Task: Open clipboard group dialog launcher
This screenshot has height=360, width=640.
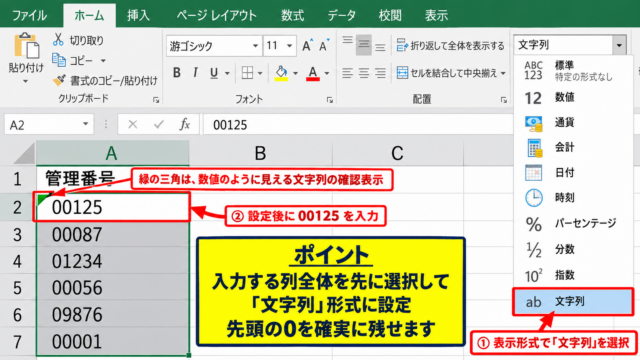Action: pyautogui.click(x=156, y=100)
